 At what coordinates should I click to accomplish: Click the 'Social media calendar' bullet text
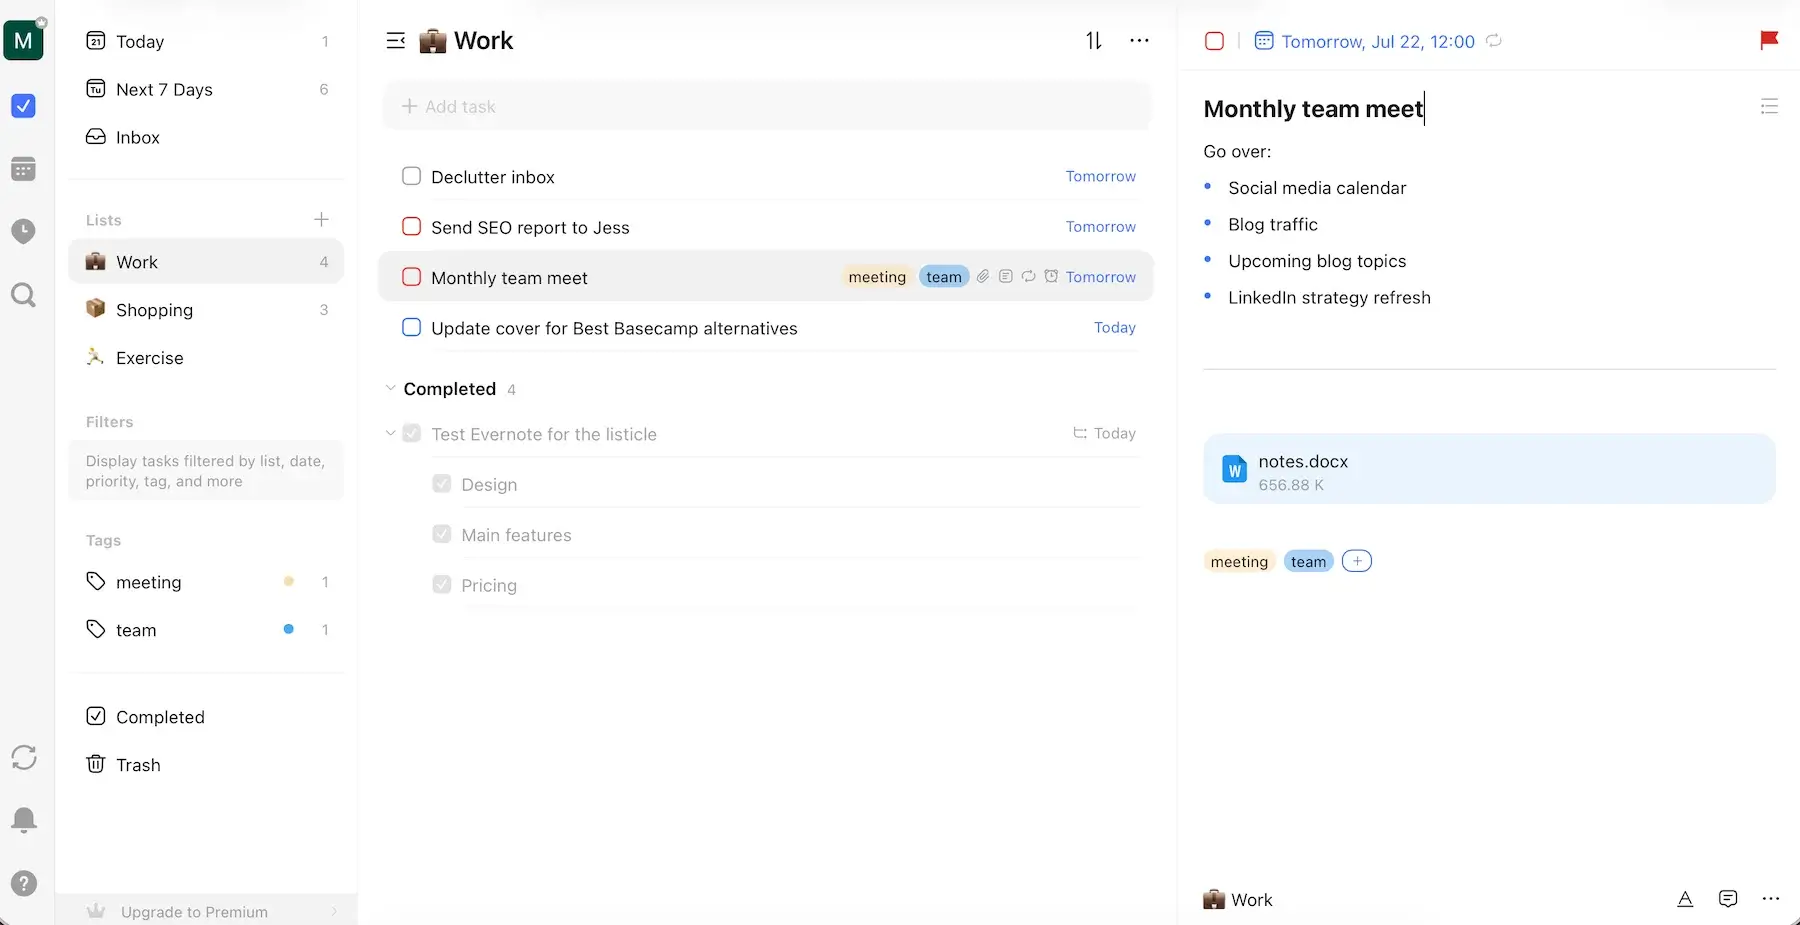coord(1317,188)
